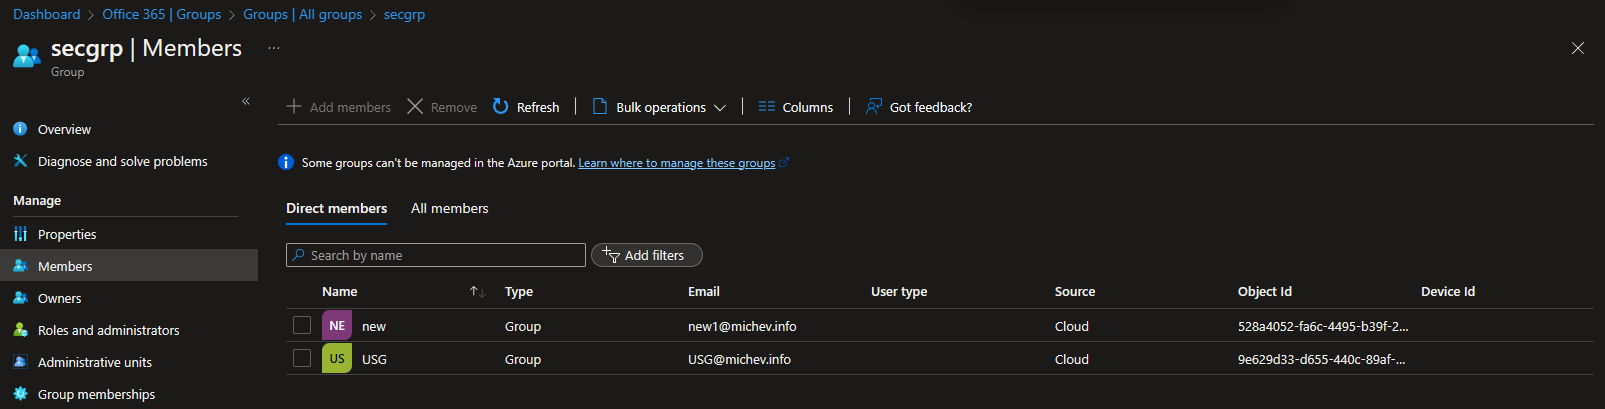Switch to the Direct members tab
The image size is (1605, 409).
[x=336, y=208]
